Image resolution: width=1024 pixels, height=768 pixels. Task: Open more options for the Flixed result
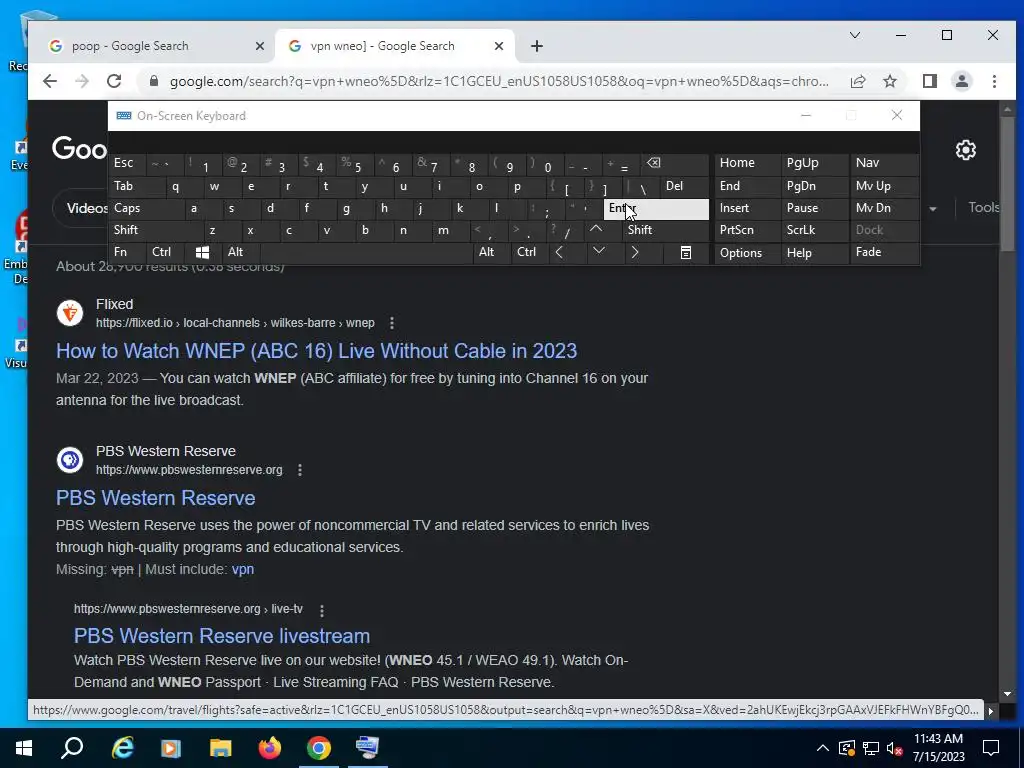[391, 323]
